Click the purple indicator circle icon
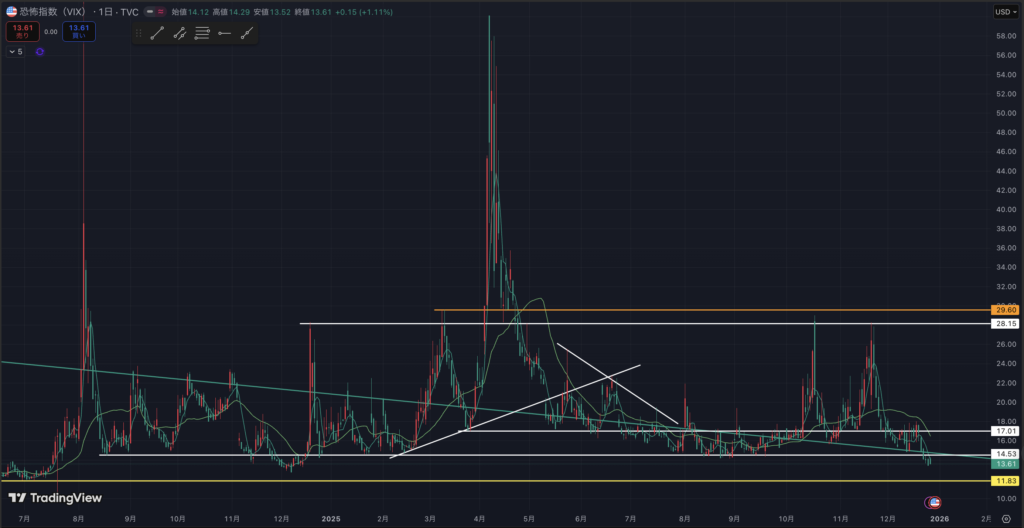The height and width of the screenshot is (528, 1024). click(x=39, y=51)
